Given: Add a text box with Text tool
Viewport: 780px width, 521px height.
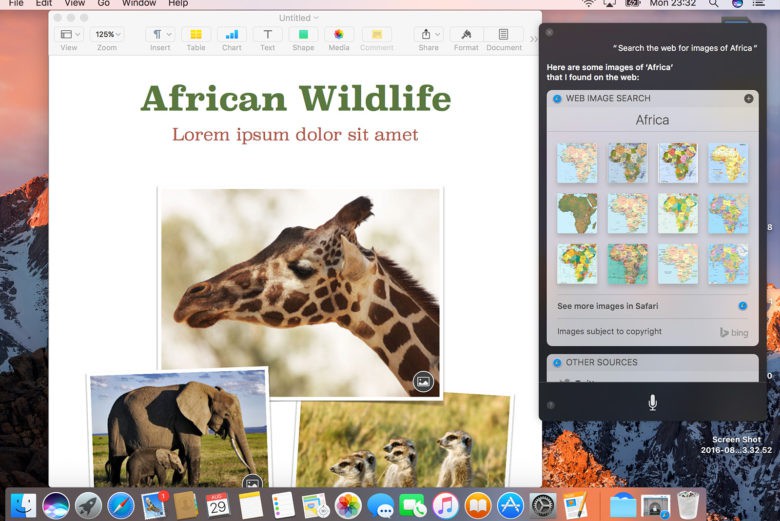Looking at the screenshot, I should pyautogui.click(x=267, y=35).
